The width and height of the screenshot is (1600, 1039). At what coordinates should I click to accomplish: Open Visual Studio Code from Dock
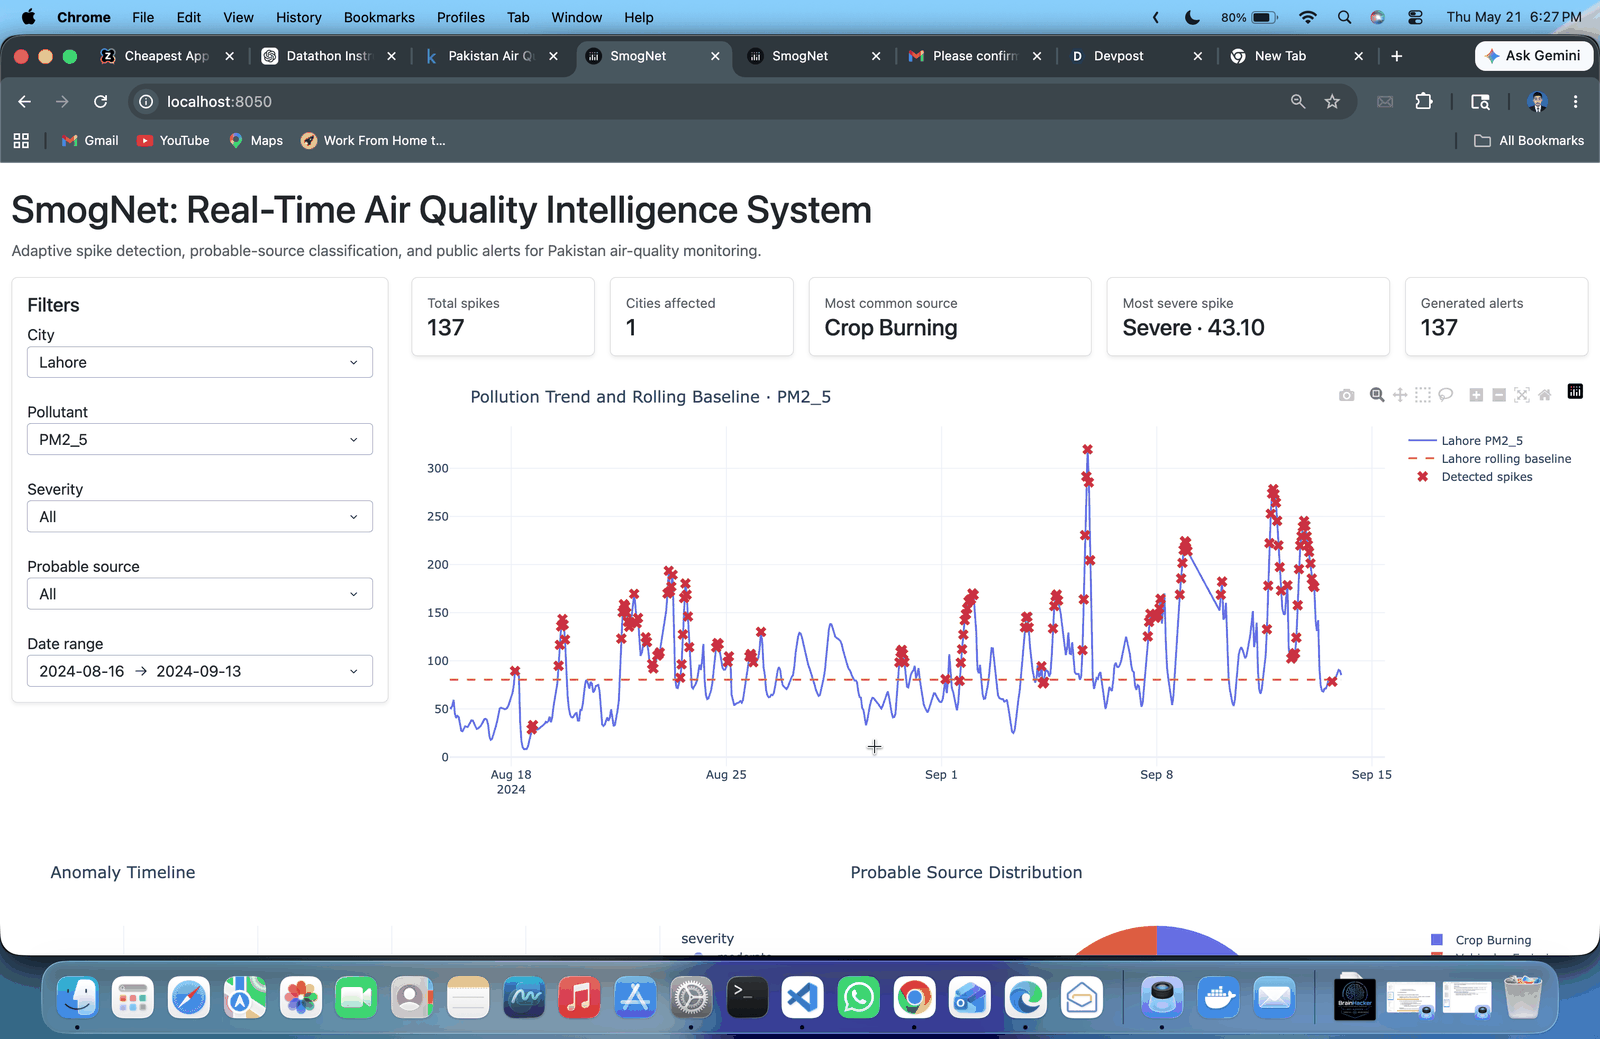[x=802, y=997]
